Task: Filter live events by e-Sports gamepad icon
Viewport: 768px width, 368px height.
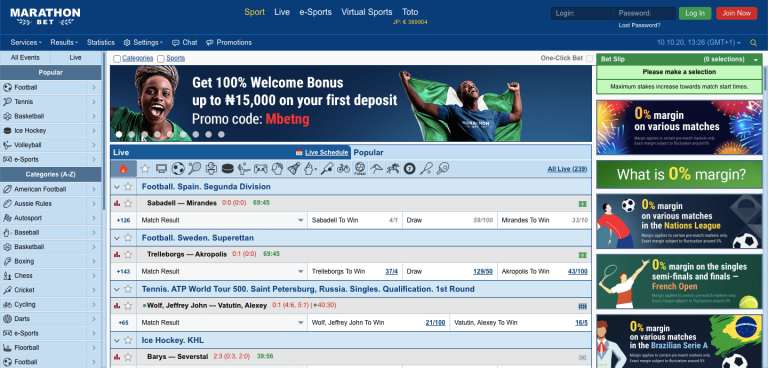Action: [x=260, y=169]
